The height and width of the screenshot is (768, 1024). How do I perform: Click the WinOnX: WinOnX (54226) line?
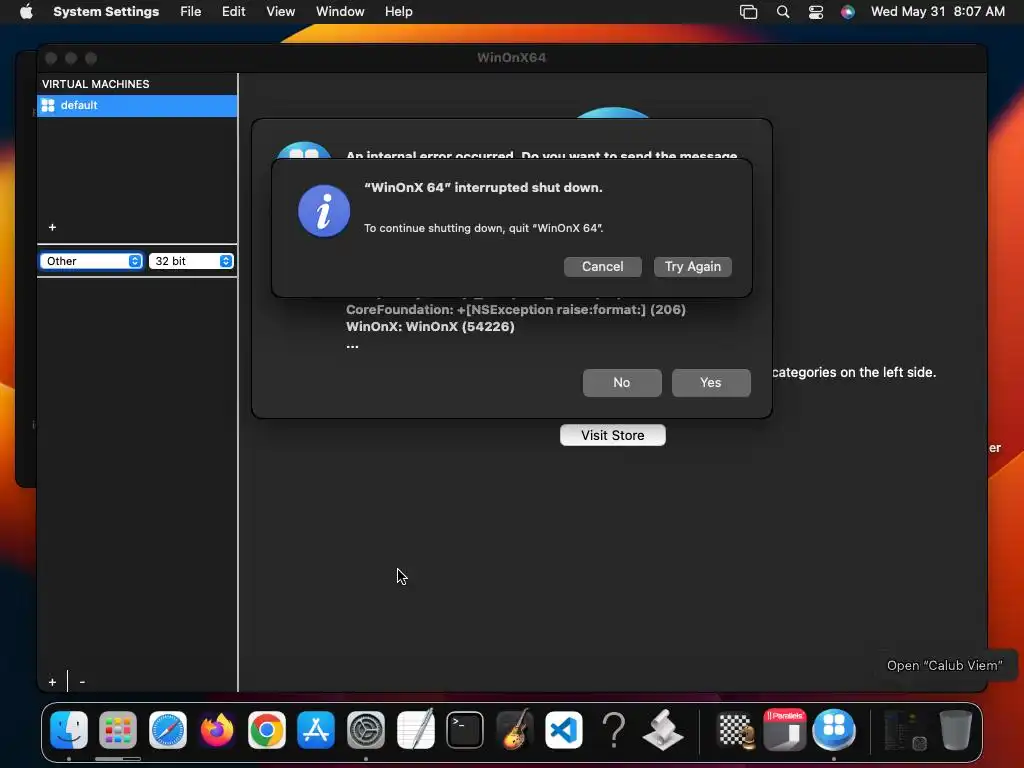pyautogui.click(x=430, y=327)
